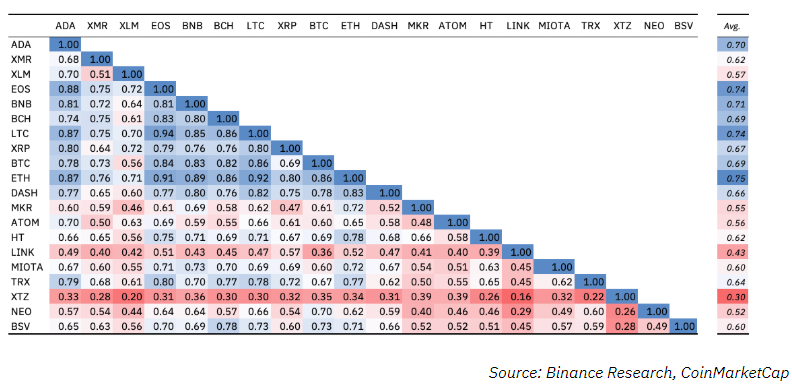
Task: Select the 0.88 EOS-ADA cell
Action: [x=66, y=89]
